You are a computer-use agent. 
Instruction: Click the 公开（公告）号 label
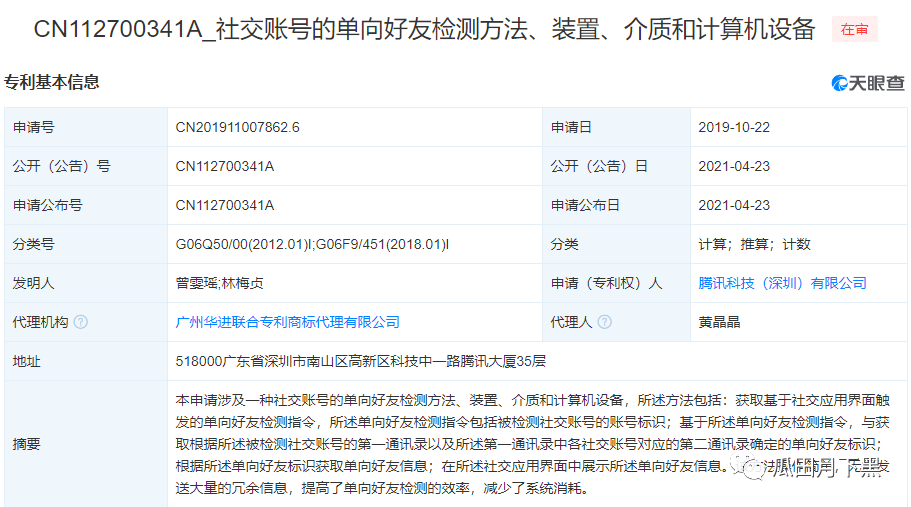(x=62, y=166)
